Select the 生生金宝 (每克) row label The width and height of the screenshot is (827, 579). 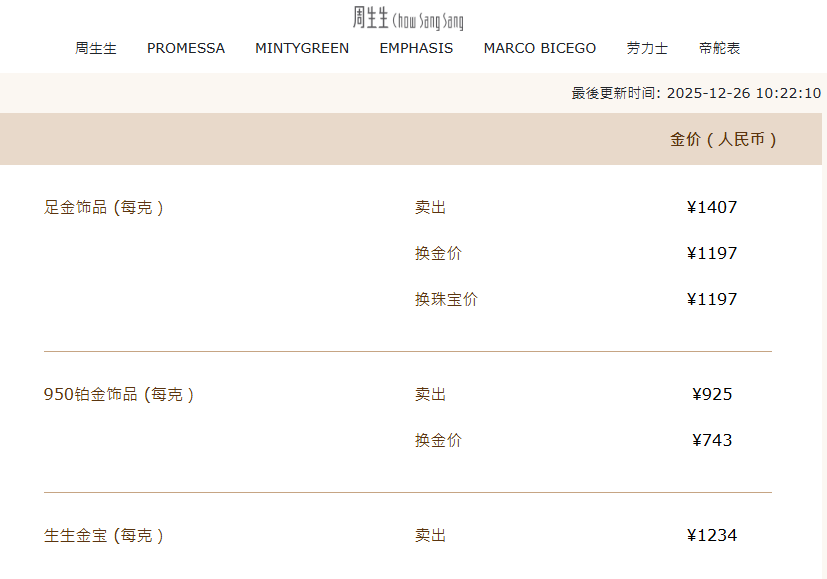click(x=104, y=536)
